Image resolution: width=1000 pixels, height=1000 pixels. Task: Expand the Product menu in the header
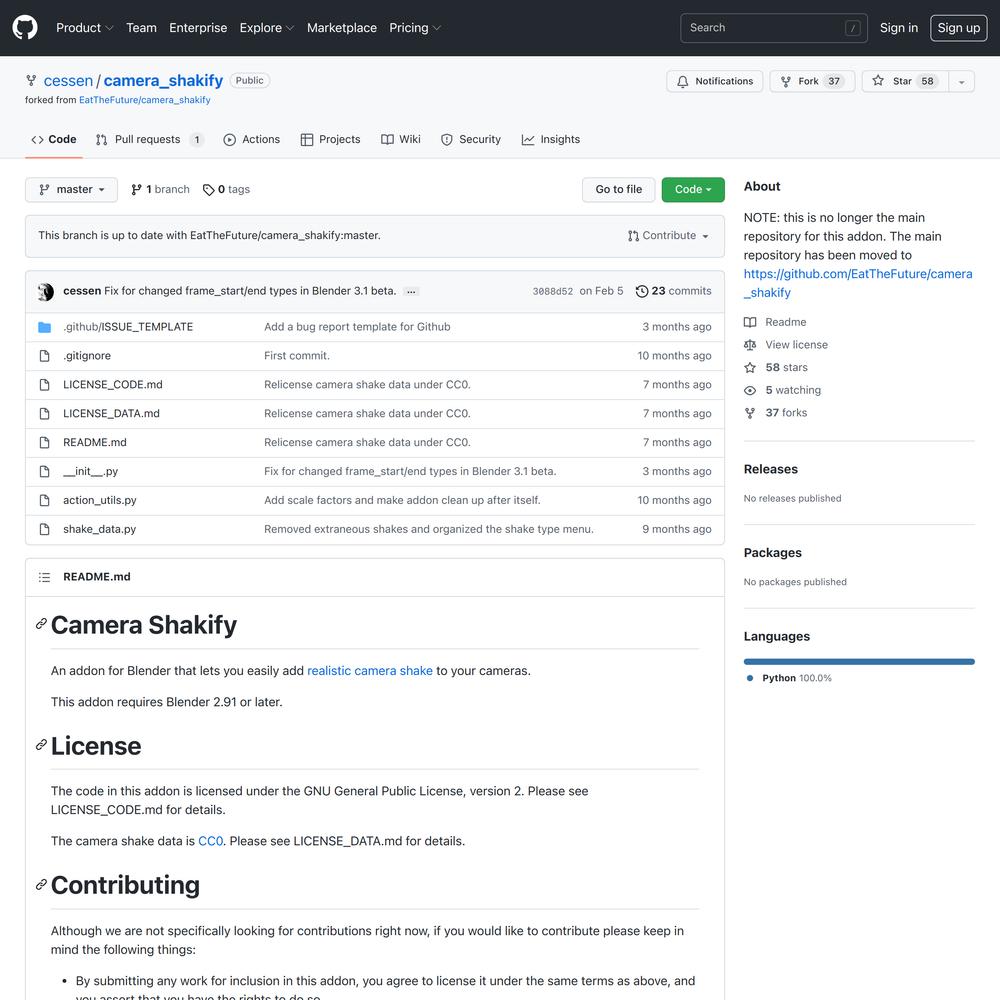[84, 27]
